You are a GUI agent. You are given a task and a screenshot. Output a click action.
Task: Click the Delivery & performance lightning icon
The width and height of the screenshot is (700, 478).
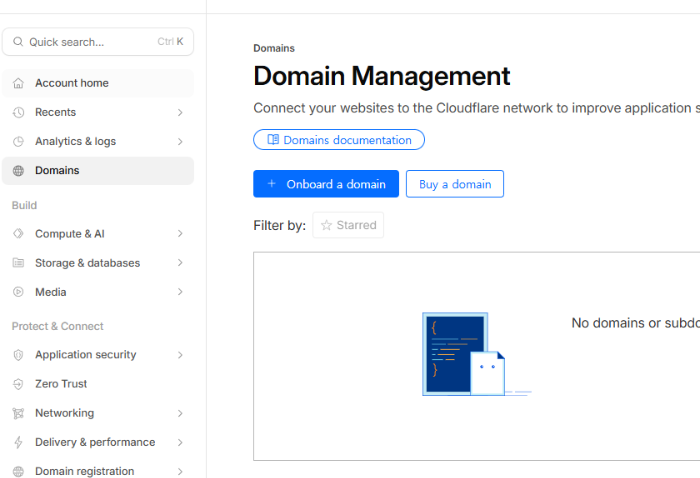click(x=18, y=442)
